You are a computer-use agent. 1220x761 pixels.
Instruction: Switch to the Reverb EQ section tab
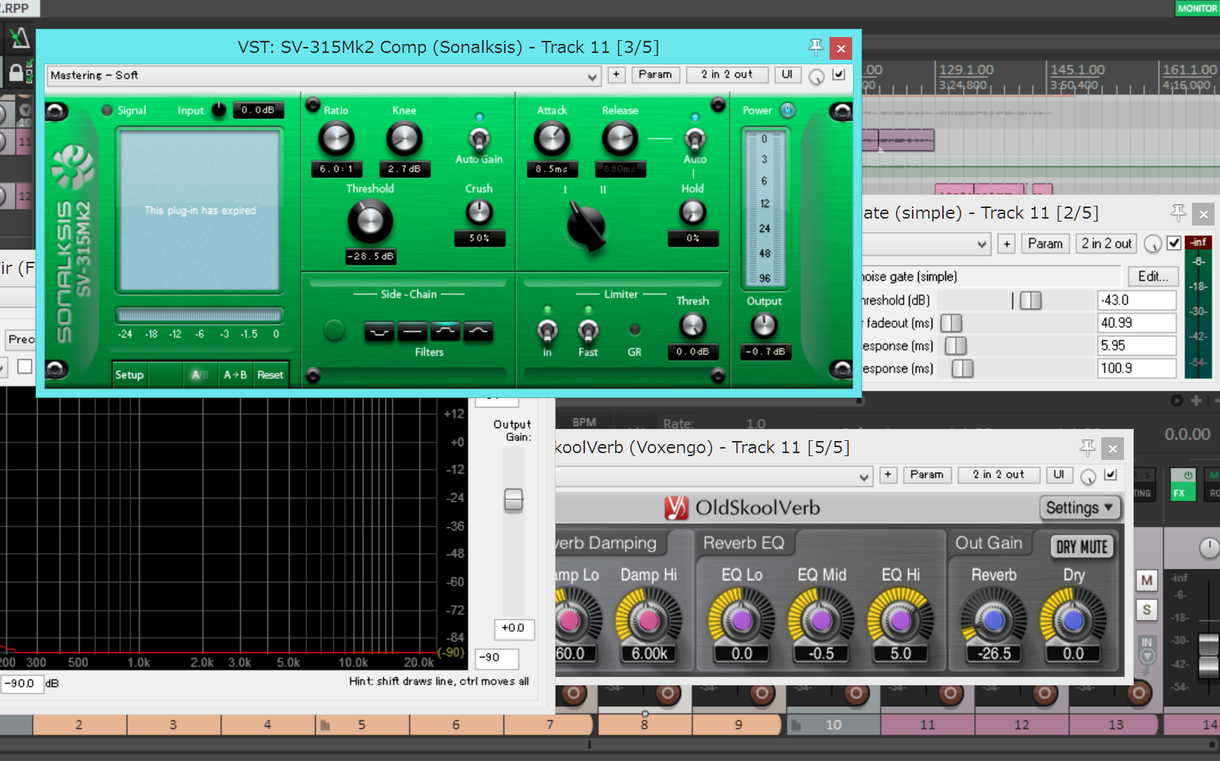pos(744,543)
